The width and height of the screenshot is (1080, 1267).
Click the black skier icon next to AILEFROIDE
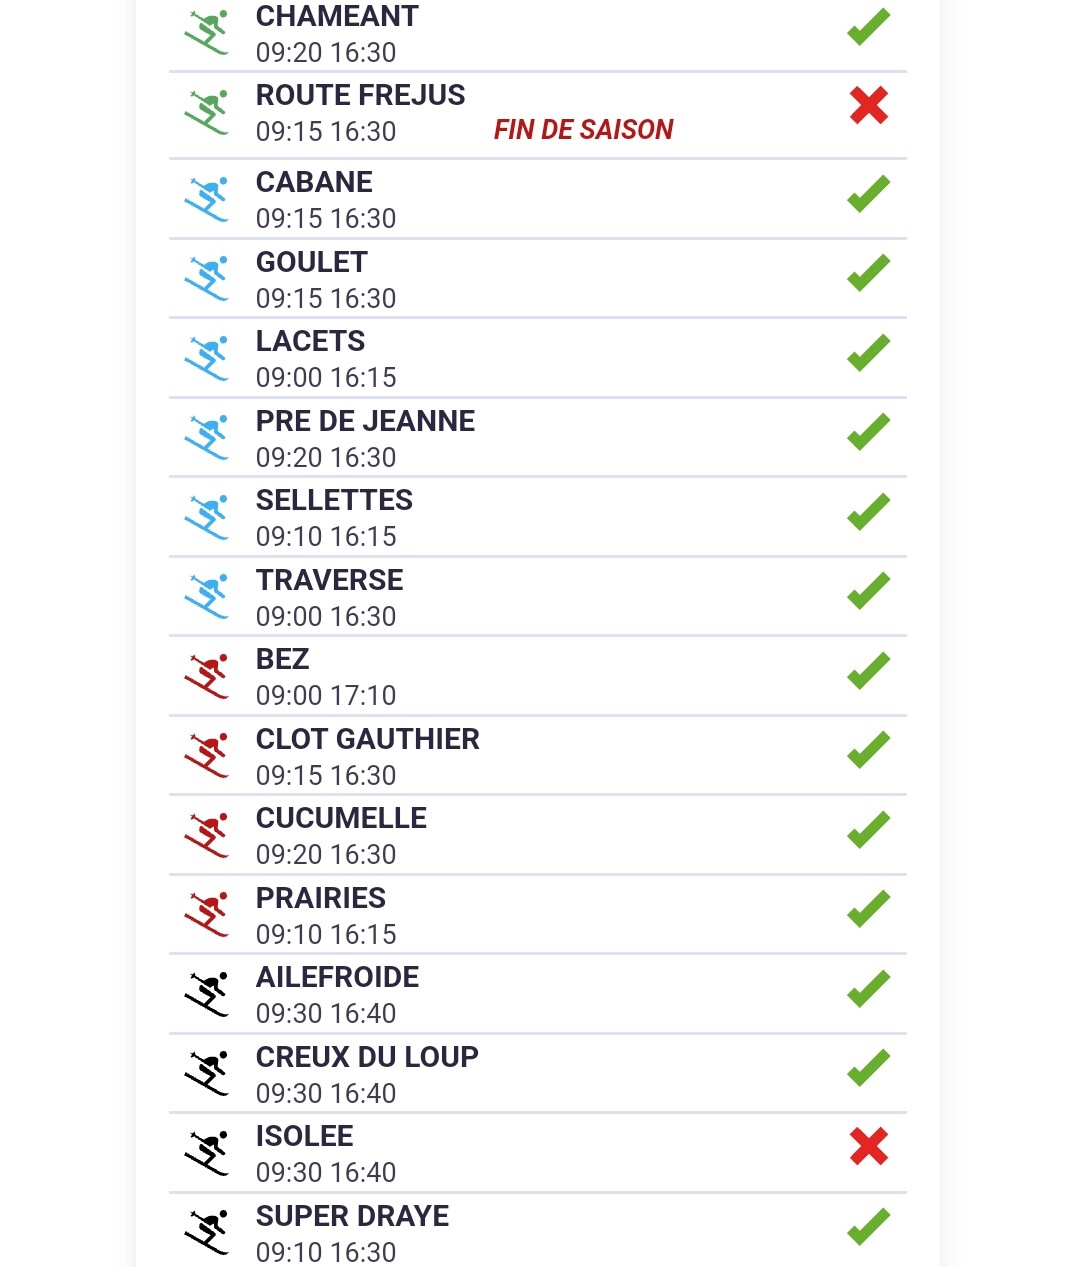click(x=207, y=994)
